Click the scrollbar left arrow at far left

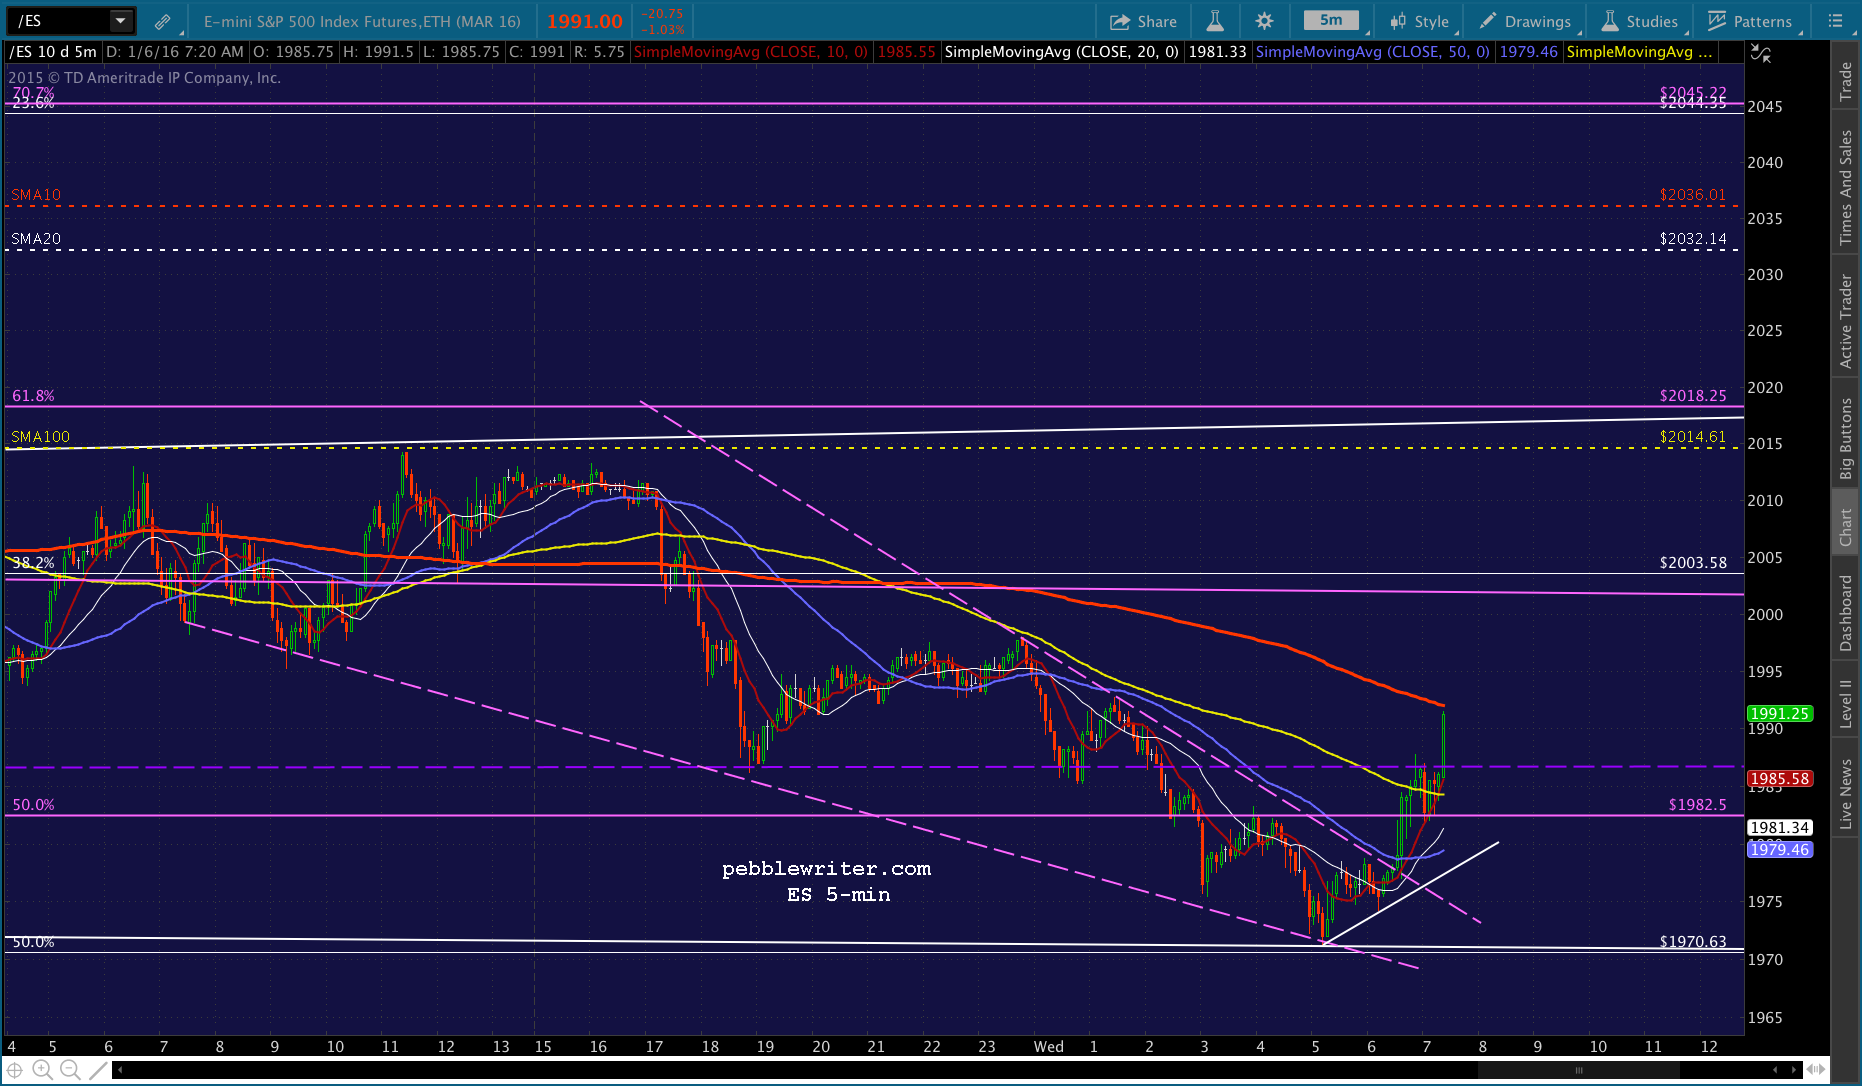(x=119, y=1070)
